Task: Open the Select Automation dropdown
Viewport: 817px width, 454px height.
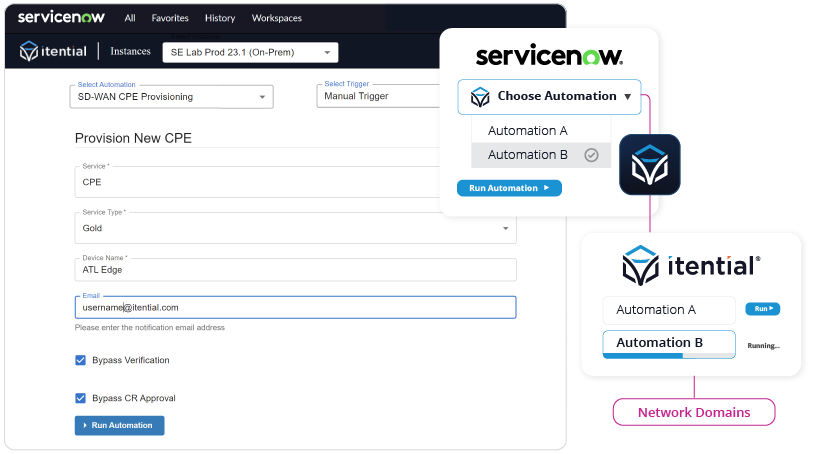Action: click(x=173, y=97)
